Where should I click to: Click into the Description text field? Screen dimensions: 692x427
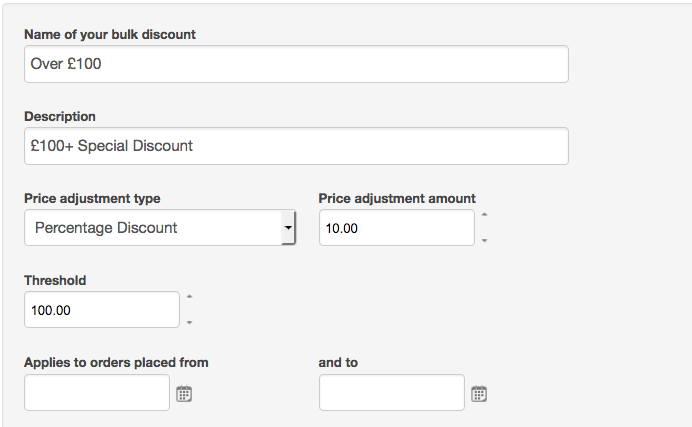coord(296,146)
